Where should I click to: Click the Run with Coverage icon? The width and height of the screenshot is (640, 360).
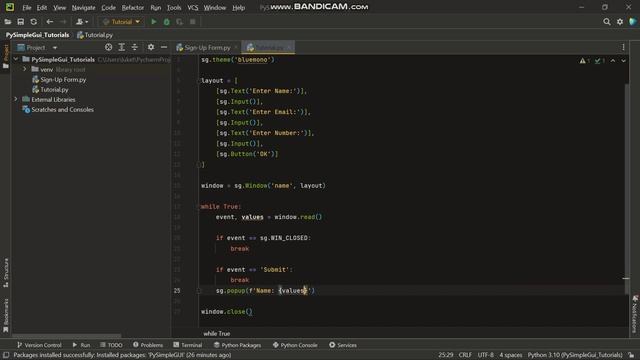pyautogui.click(x=179, y=22)
